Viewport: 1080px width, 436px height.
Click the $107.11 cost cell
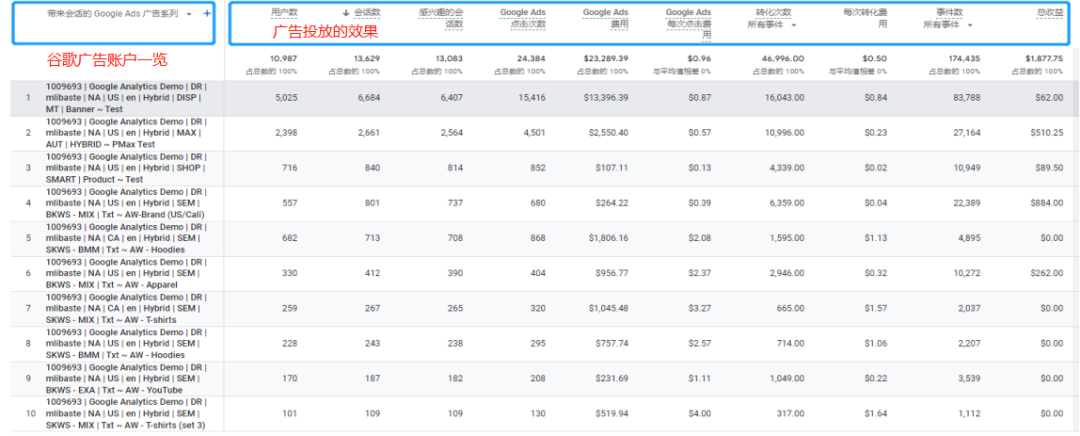(x=612, y=168)
